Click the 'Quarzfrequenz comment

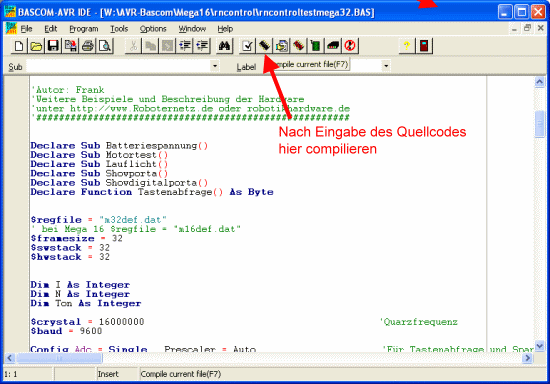(x=419, y=322)
